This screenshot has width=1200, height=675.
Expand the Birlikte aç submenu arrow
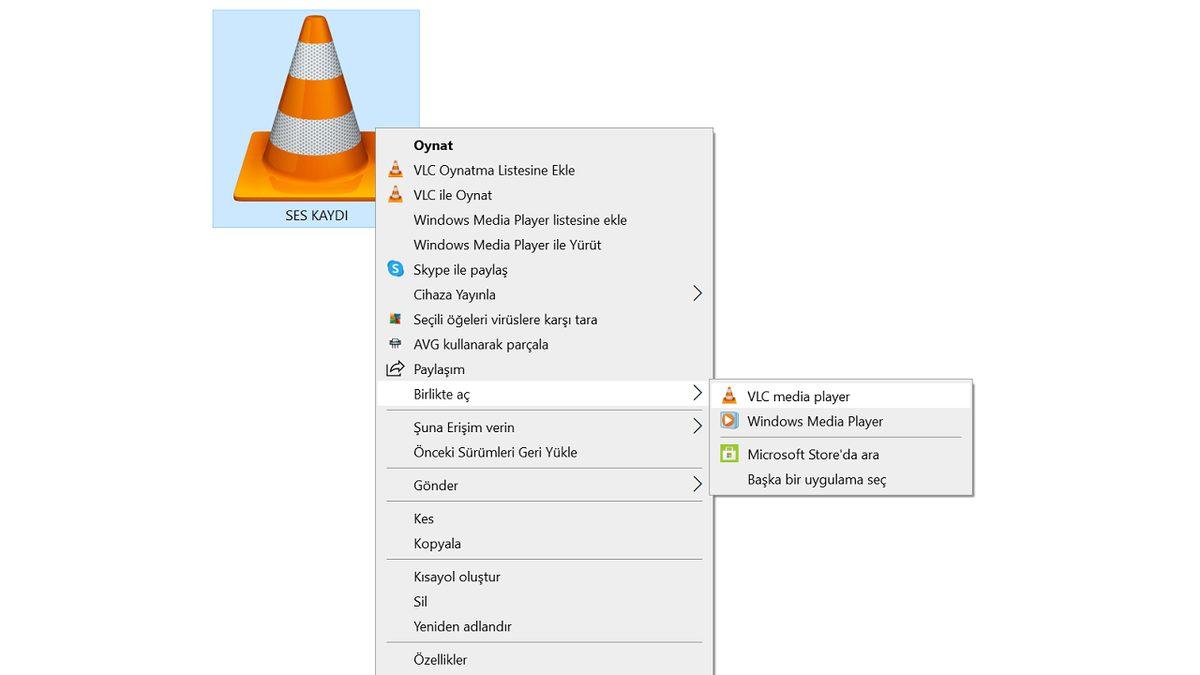tap(697, 394)
